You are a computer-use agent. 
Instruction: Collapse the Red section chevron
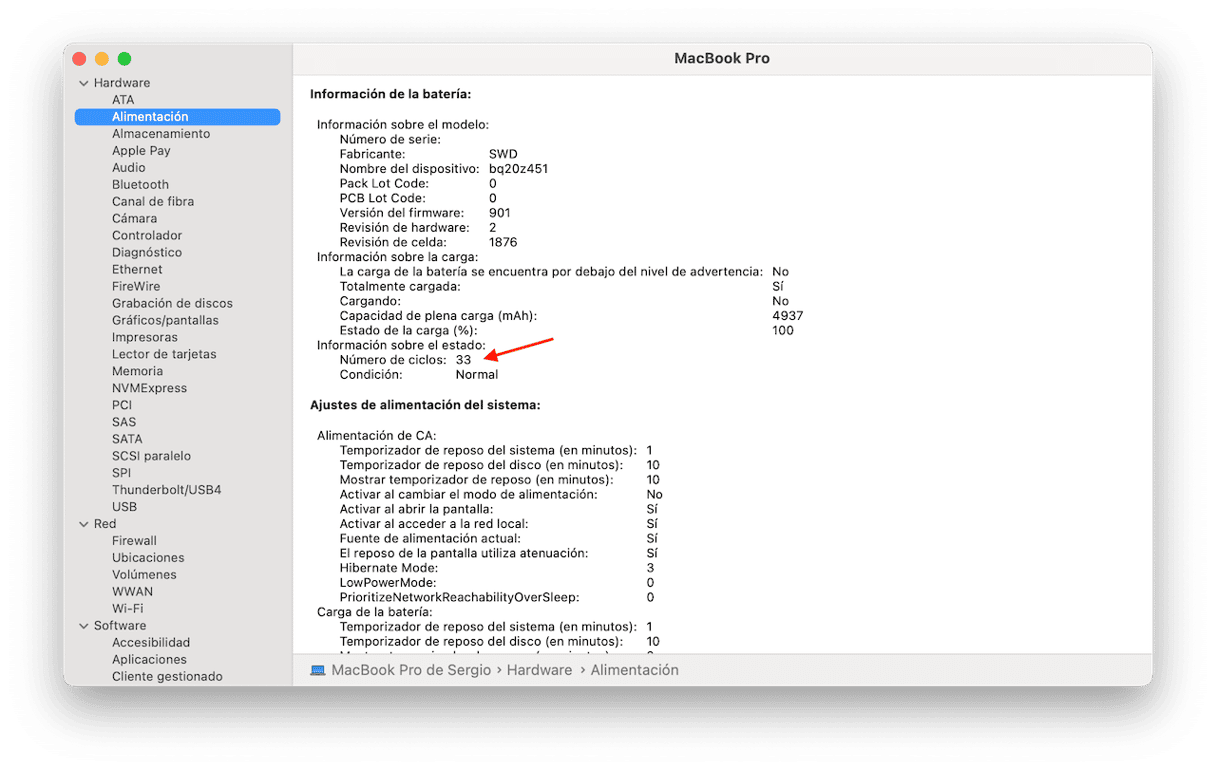pyautogui.click(x=84, y=524)
